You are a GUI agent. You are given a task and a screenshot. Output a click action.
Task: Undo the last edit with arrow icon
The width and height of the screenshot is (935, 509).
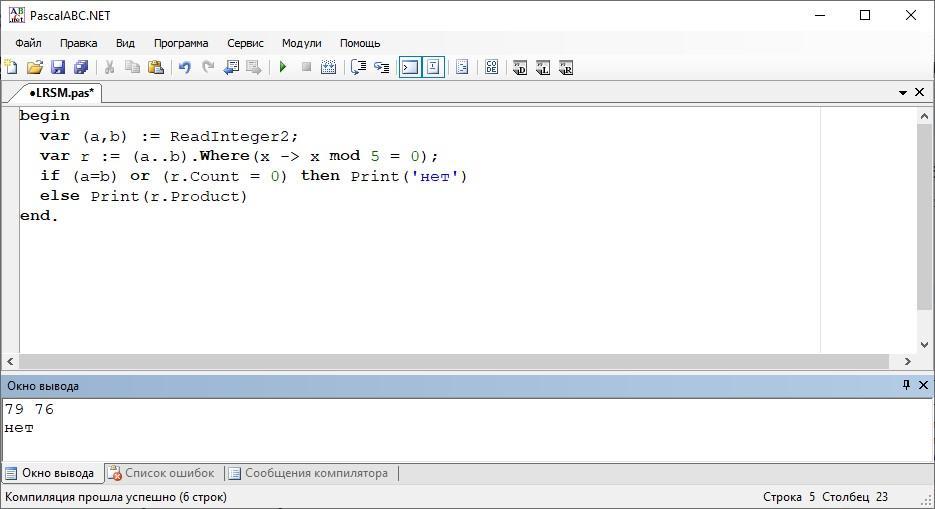185,67
